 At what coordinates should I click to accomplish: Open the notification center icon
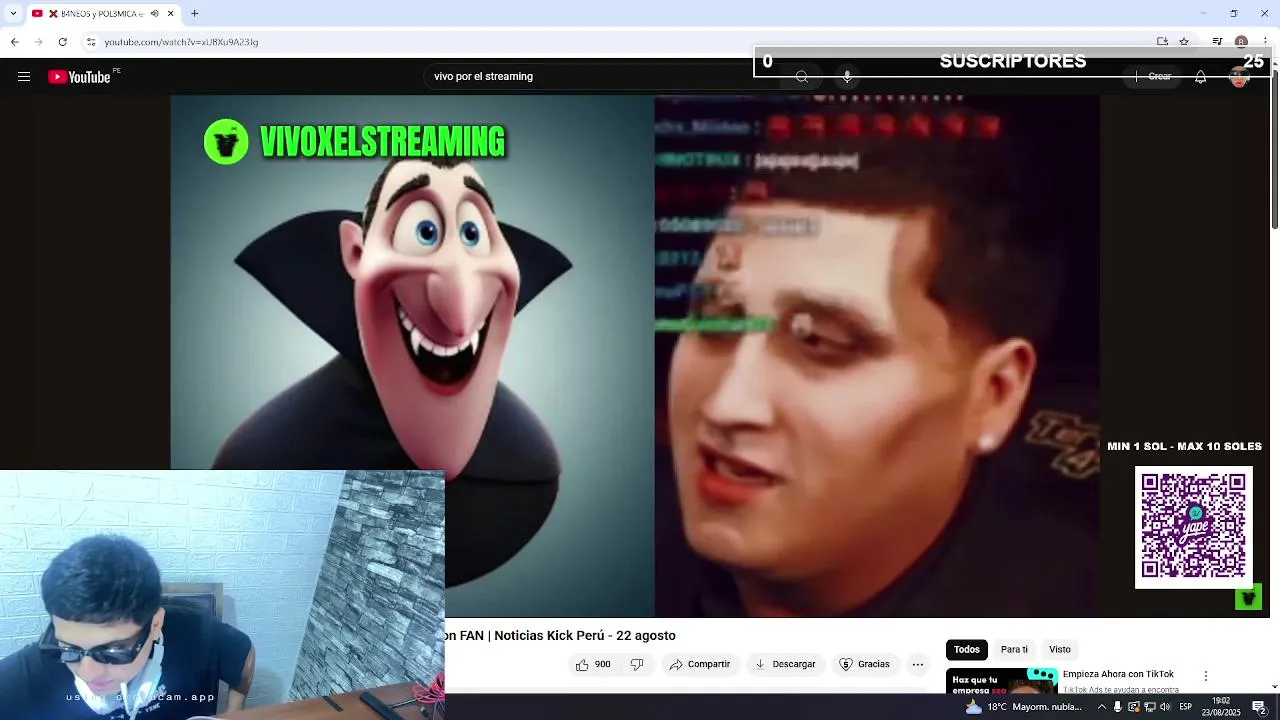(1259, 706)
